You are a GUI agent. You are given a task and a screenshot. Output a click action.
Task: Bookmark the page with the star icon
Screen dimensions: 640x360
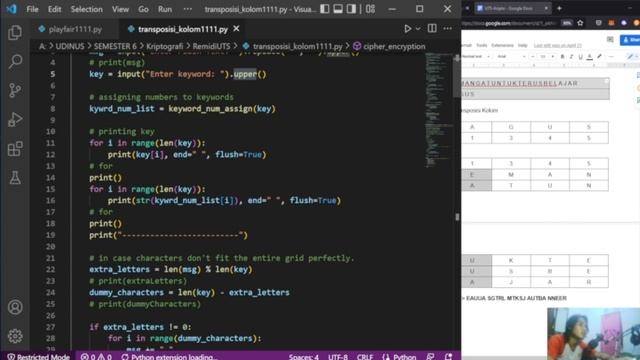pos(580,23)
